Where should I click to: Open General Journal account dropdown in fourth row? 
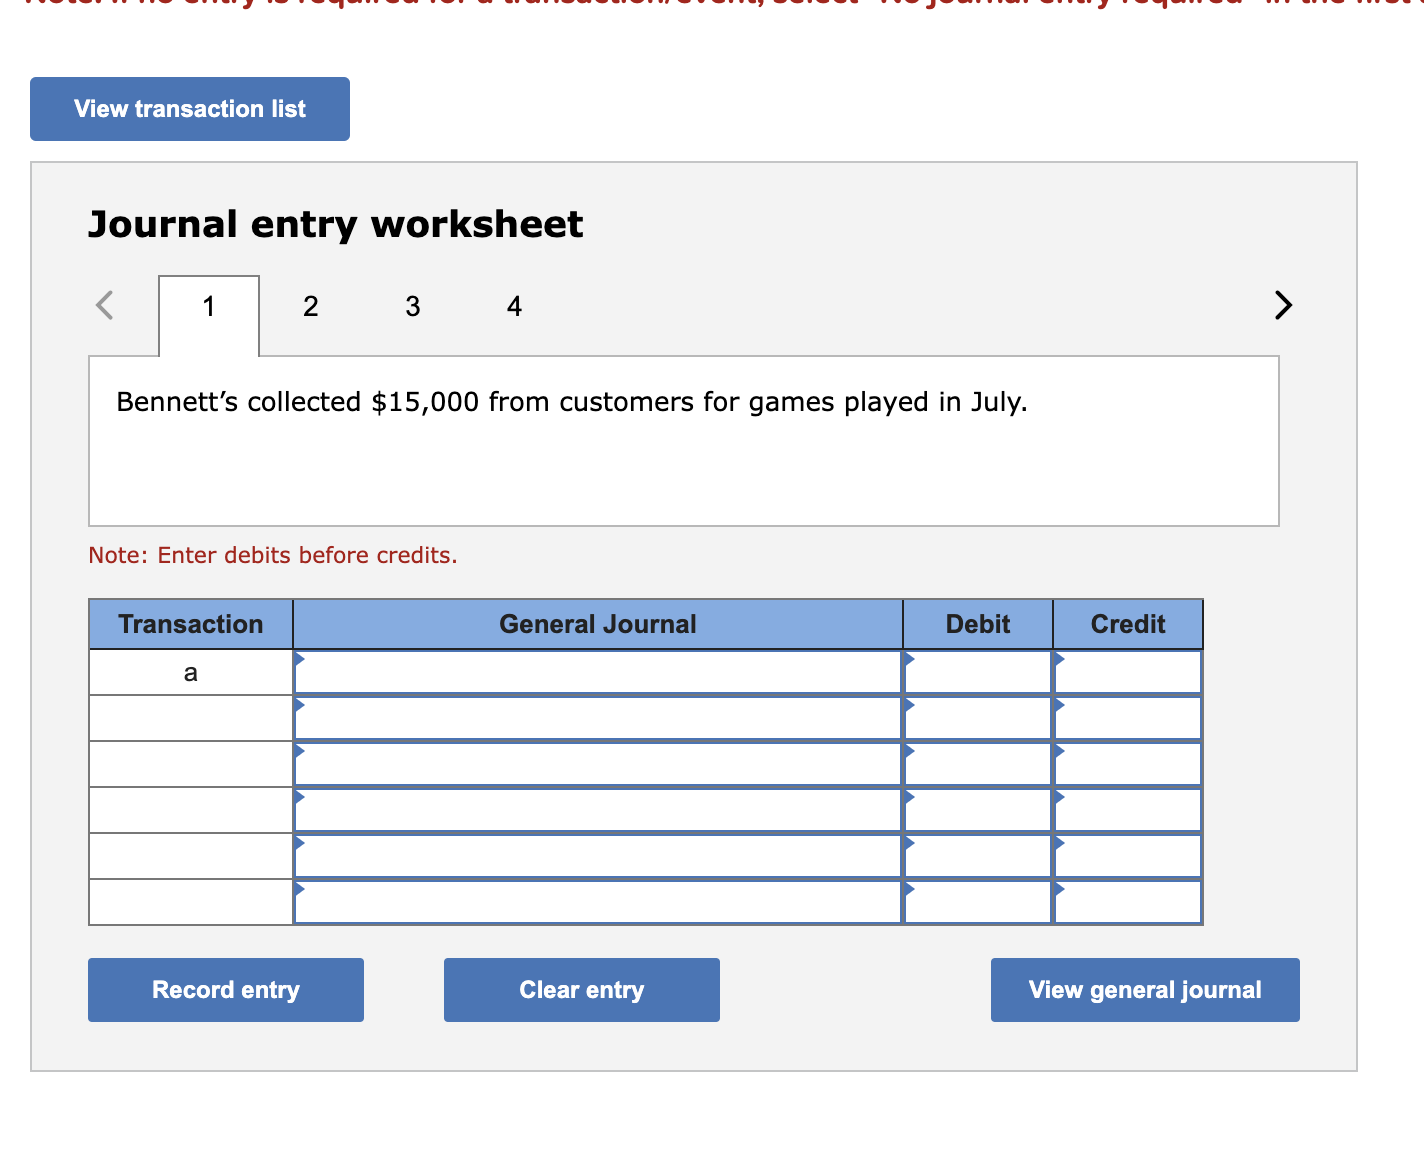click(598, 810)
